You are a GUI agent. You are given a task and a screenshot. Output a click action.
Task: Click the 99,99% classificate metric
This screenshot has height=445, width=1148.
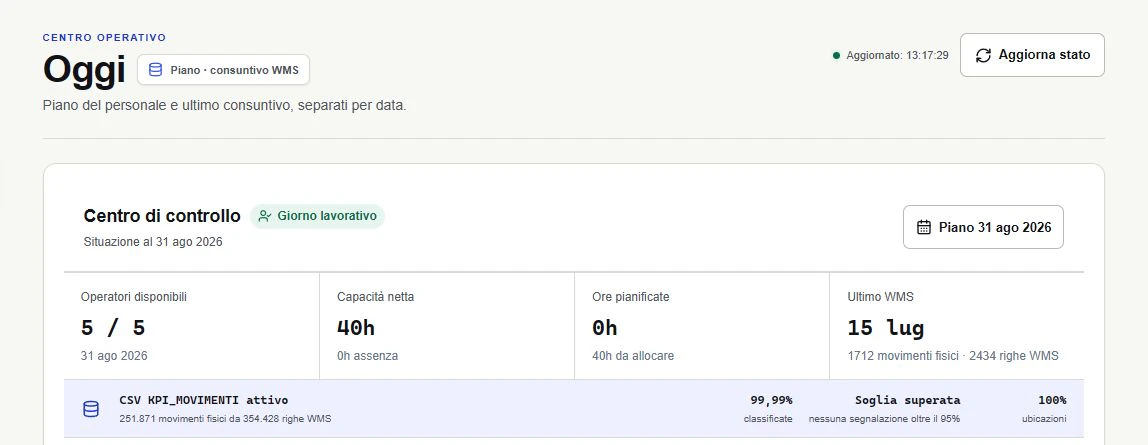coord(768,409)
